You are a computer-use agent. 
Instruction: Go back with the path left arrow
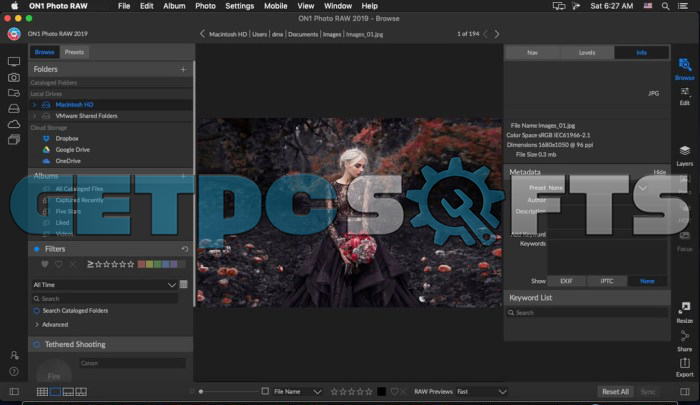click(x=202, y=34)
